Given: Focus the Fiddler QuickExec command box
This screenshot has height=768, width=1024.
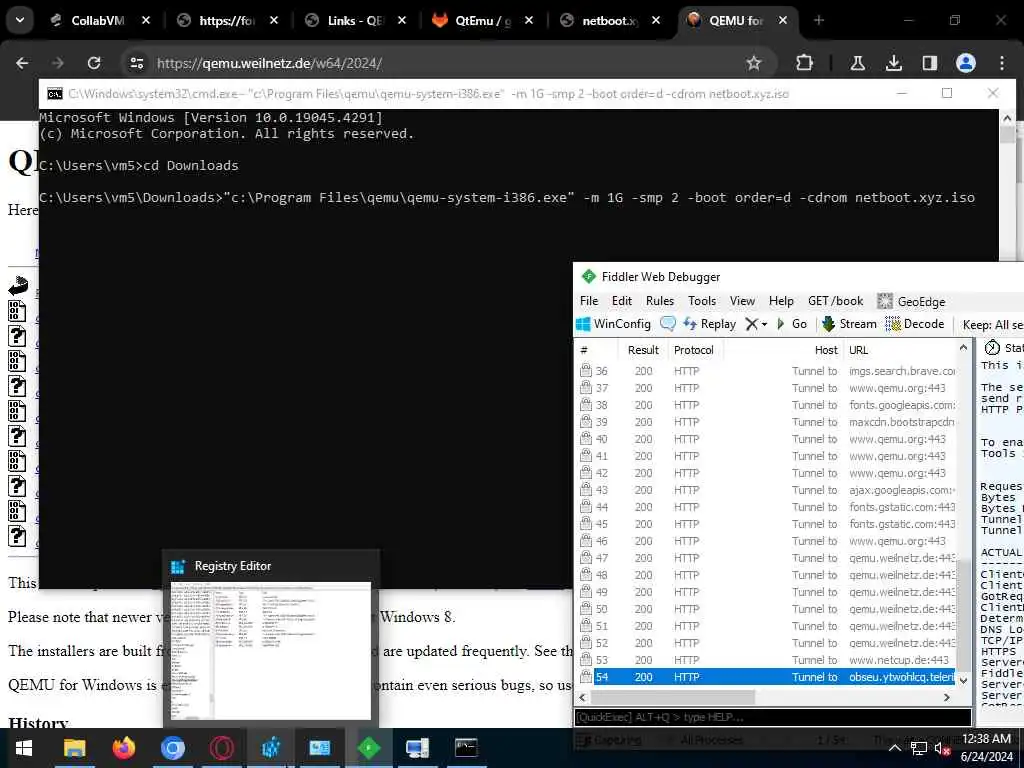Looking at the screenshot, I should [773, 717].
